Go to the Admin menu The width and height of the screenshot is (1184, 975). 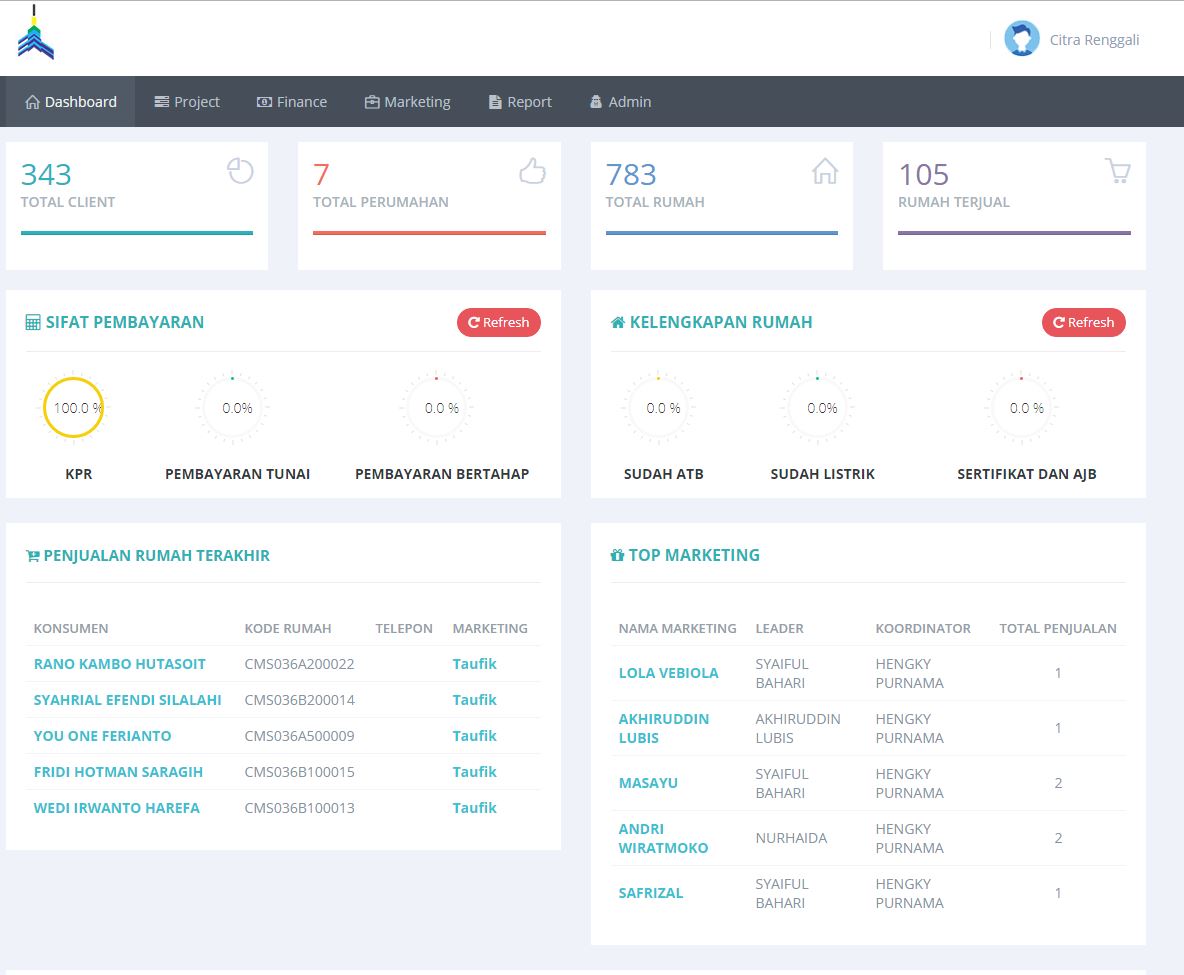[x=620, y=102]
